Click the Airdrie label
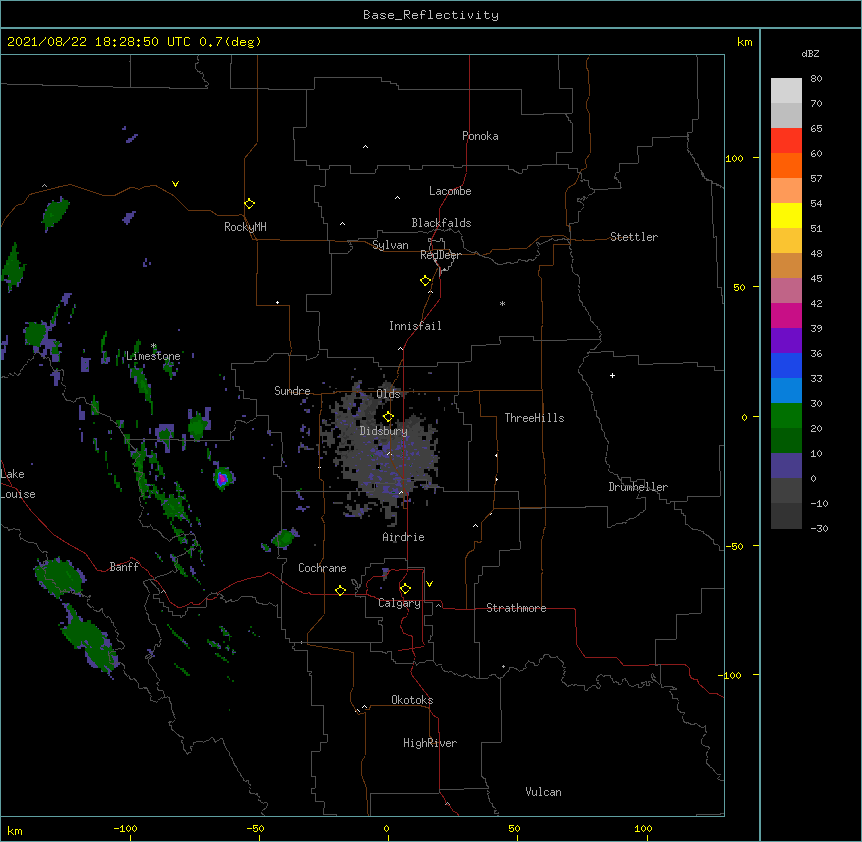The height and width of the screenshot is (842, 862). tap(404, 537)
